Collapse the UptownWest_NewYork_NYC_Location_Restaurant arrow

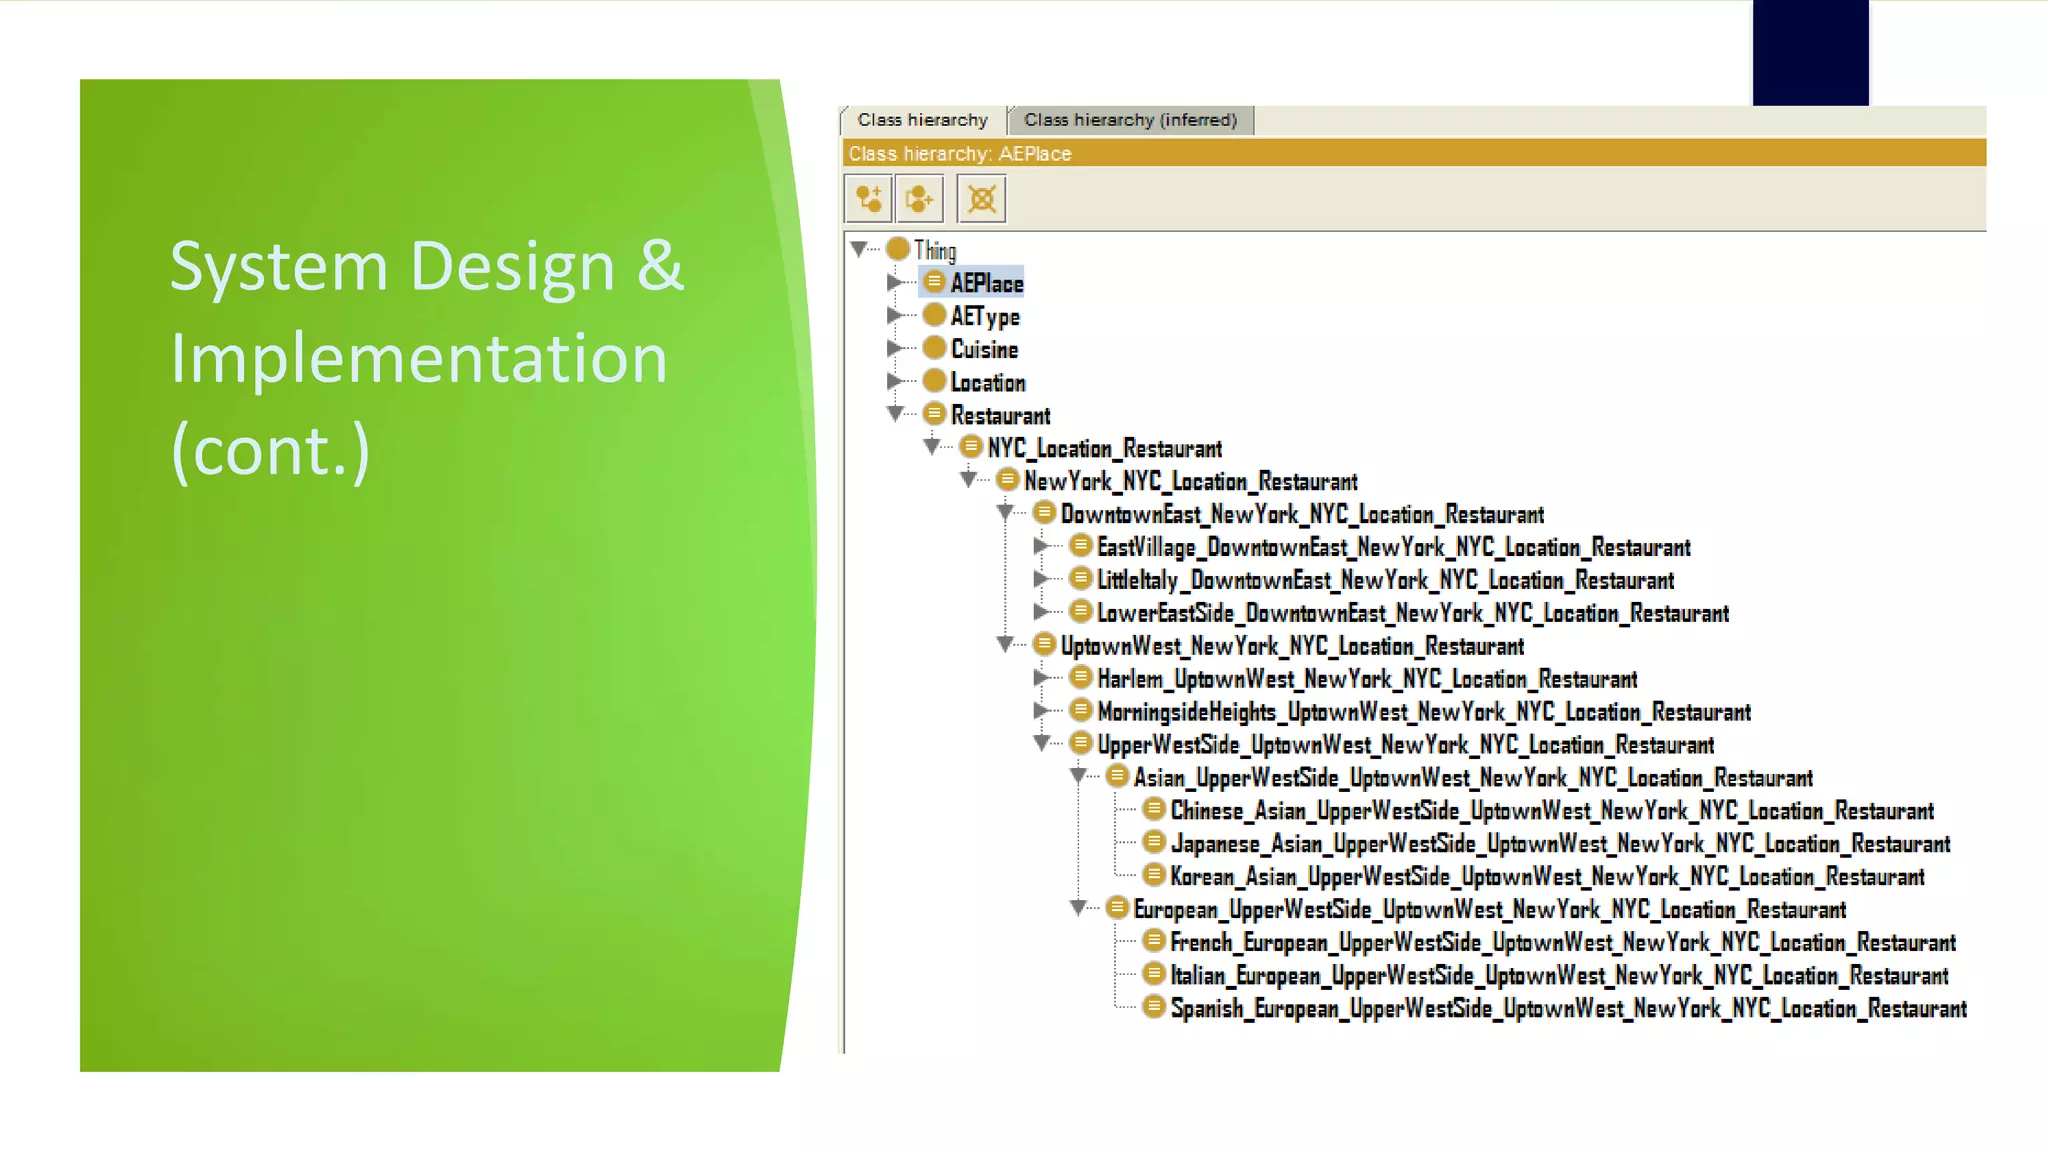(x=1005, y=645)
